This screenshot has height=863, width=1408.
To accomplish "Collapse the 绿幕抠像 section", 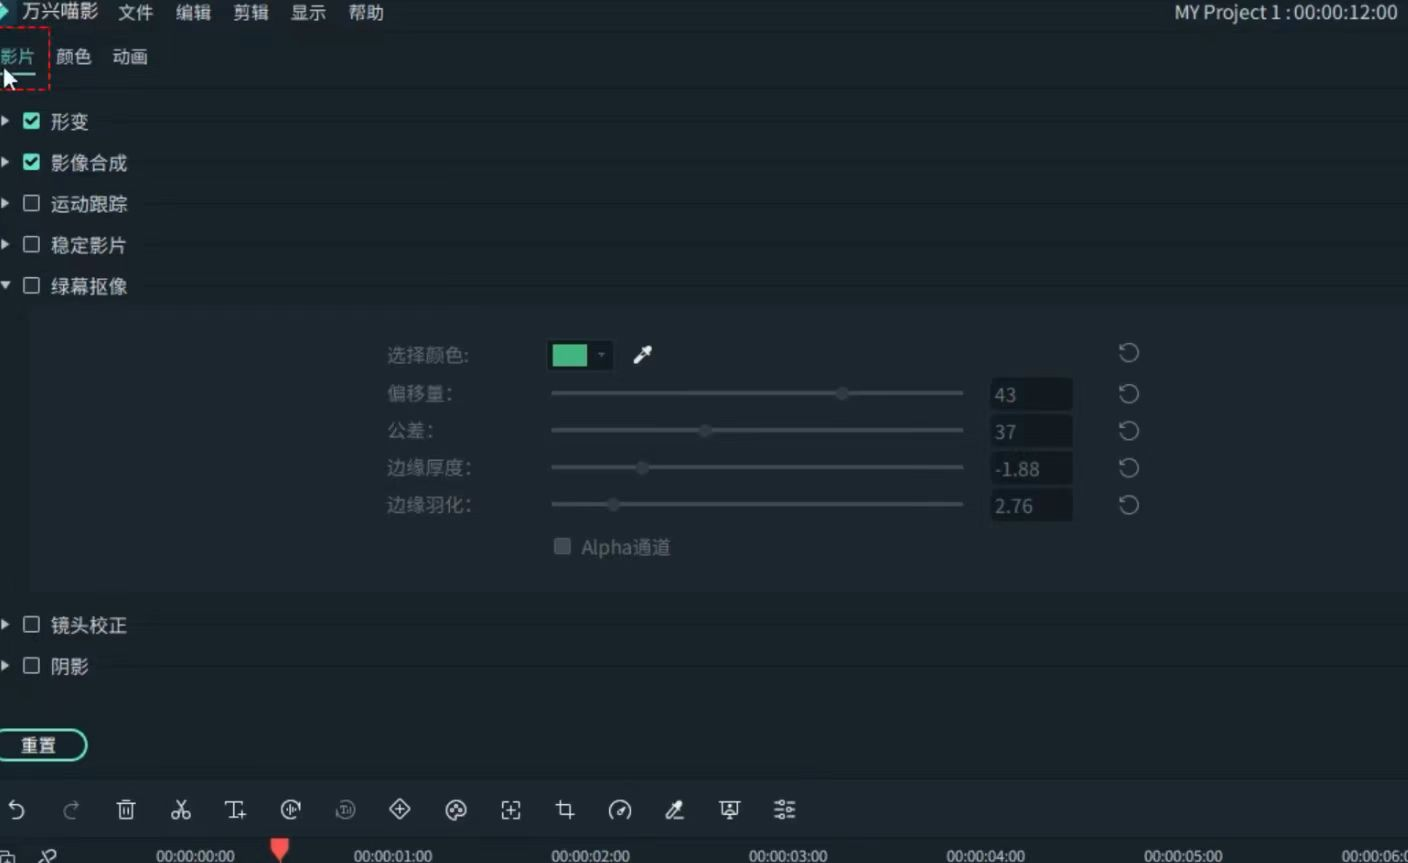I will point(6,285).
